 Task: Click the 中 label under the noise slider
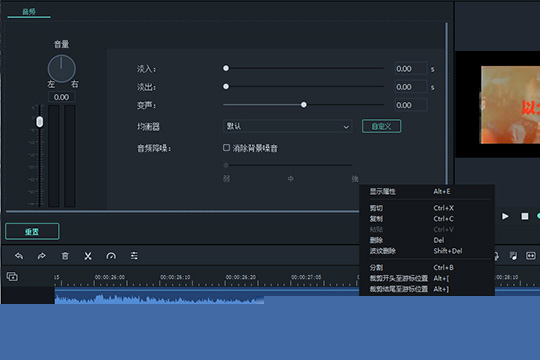click(291, 179)
